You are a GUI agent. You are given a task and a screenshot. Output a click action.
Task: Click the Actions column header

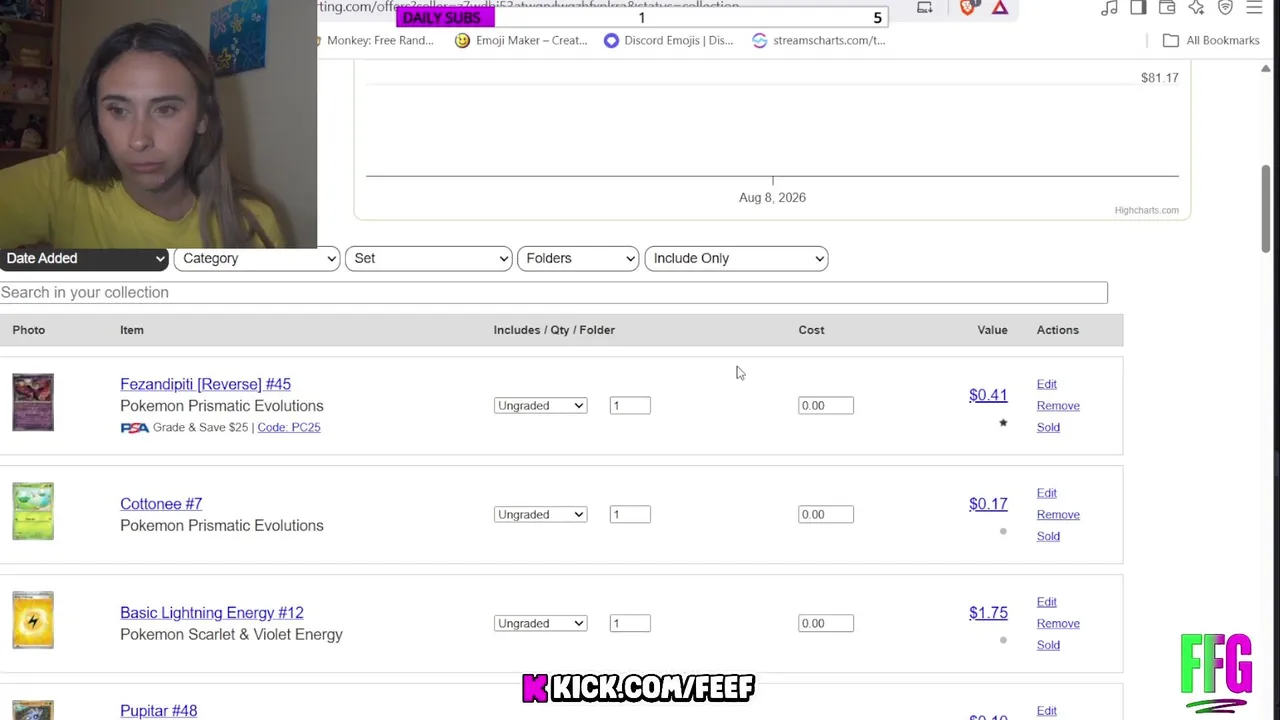pos(1058,330)
